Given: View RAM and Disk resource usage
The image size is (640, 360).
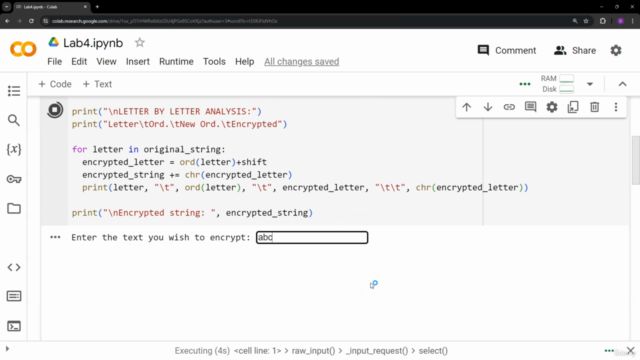Looking at the screenshot, I should (558, 84).
